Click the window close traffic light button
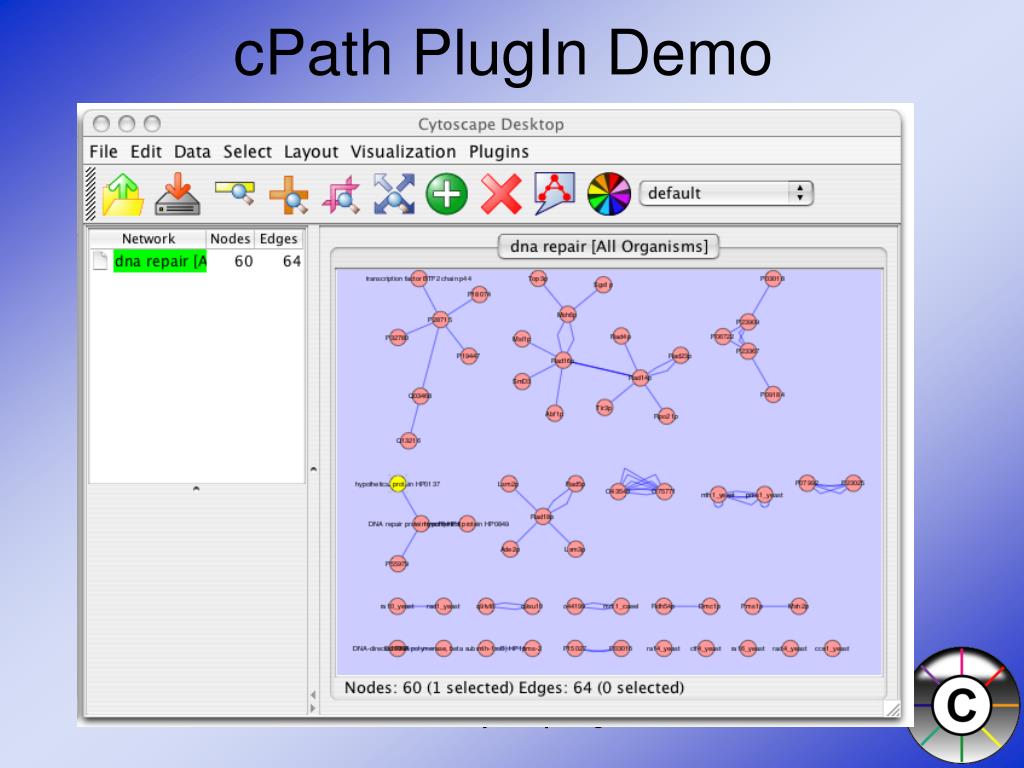This screenshot has height=768, width=1024. 101,123
